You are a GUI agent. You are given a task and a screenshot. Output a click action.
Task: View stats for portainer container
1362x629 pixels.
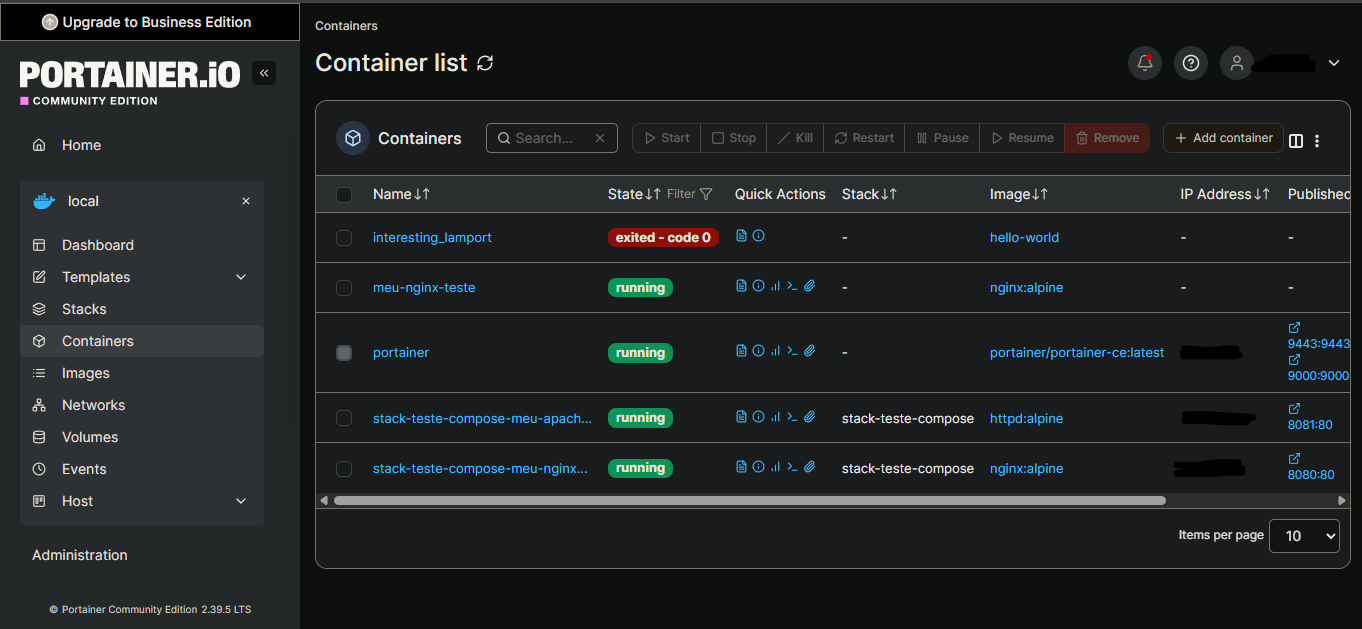click(775, 351)
